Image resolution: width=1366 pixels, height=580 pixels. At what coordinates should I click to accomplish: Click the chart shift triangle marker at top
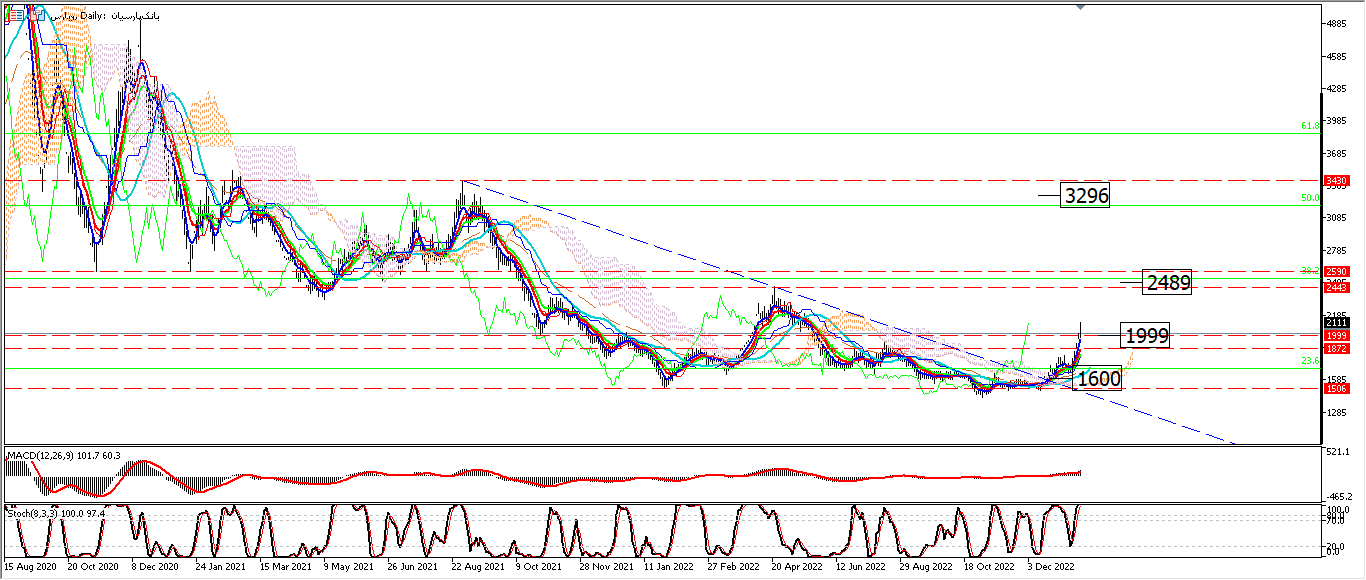click(1081, 7)
